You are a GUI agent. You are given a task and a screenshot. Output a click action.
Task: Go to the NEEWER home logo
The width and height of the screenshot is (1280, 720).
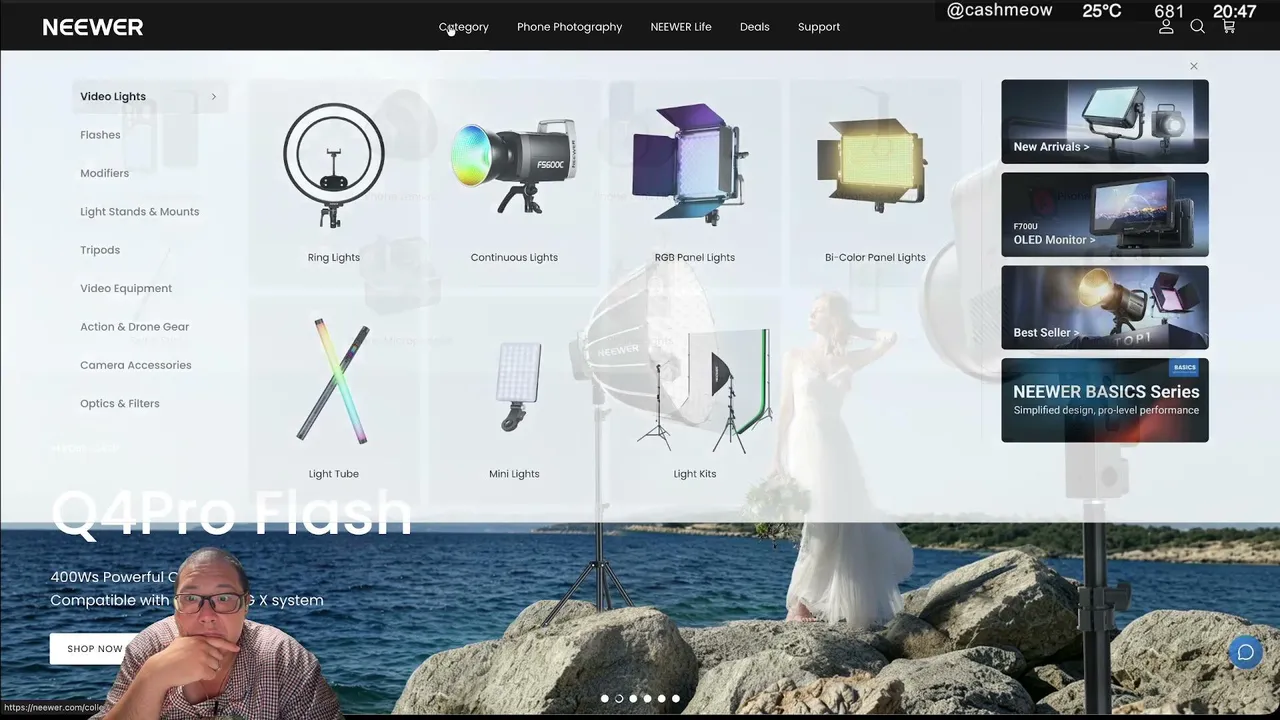point(93,27)
